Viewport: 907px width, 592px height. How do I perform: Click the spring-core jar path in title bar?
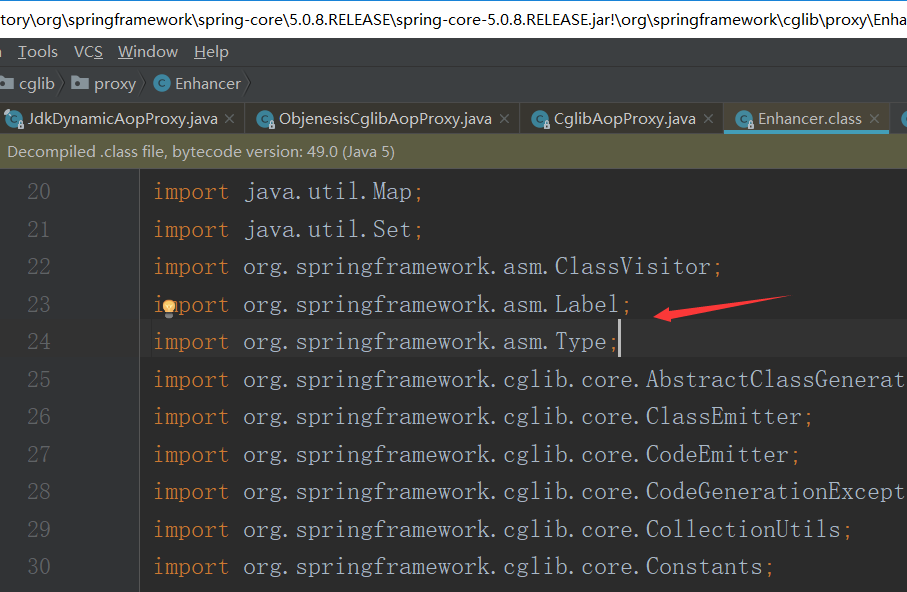tap(454, 20)
